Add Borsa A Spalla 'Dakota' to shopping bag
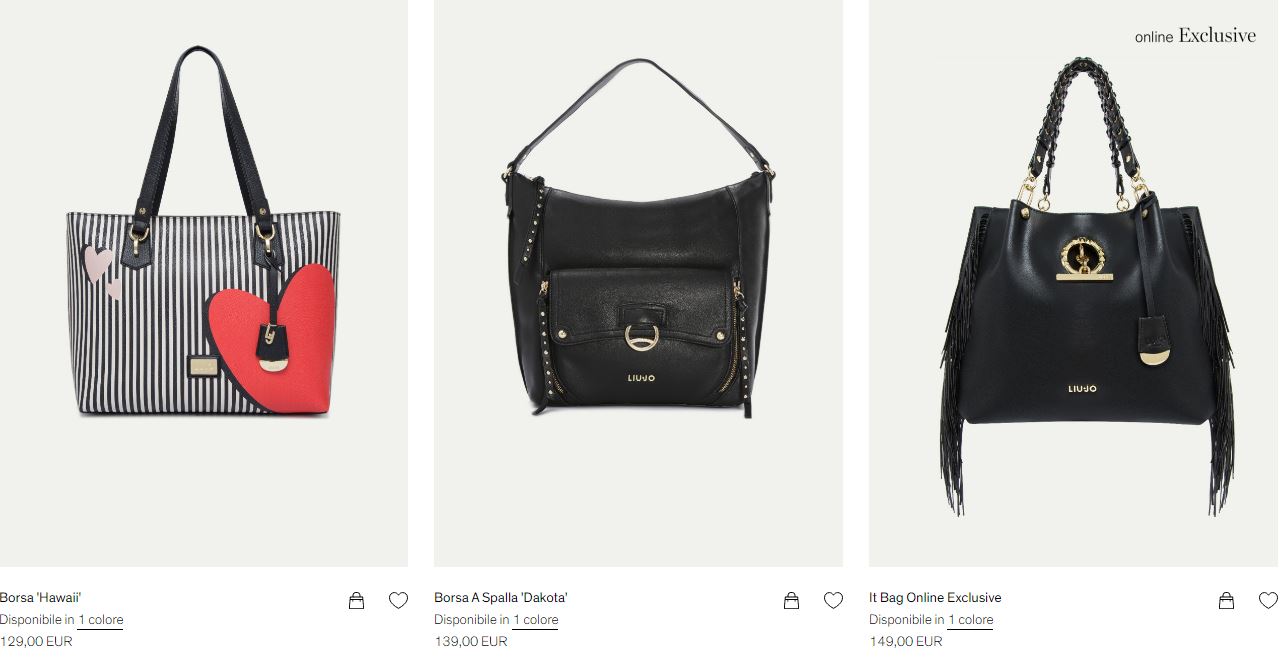Viewport: 1285px width, 667px height. tap(791, 600)
